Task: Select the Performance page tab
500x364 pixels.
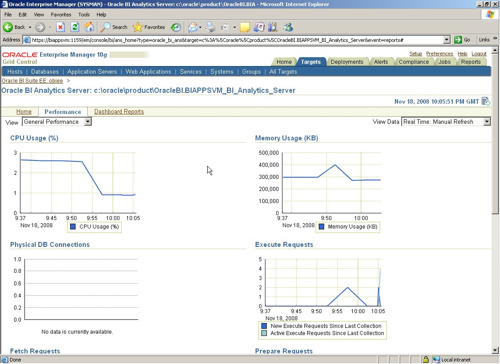Action: 63,112
